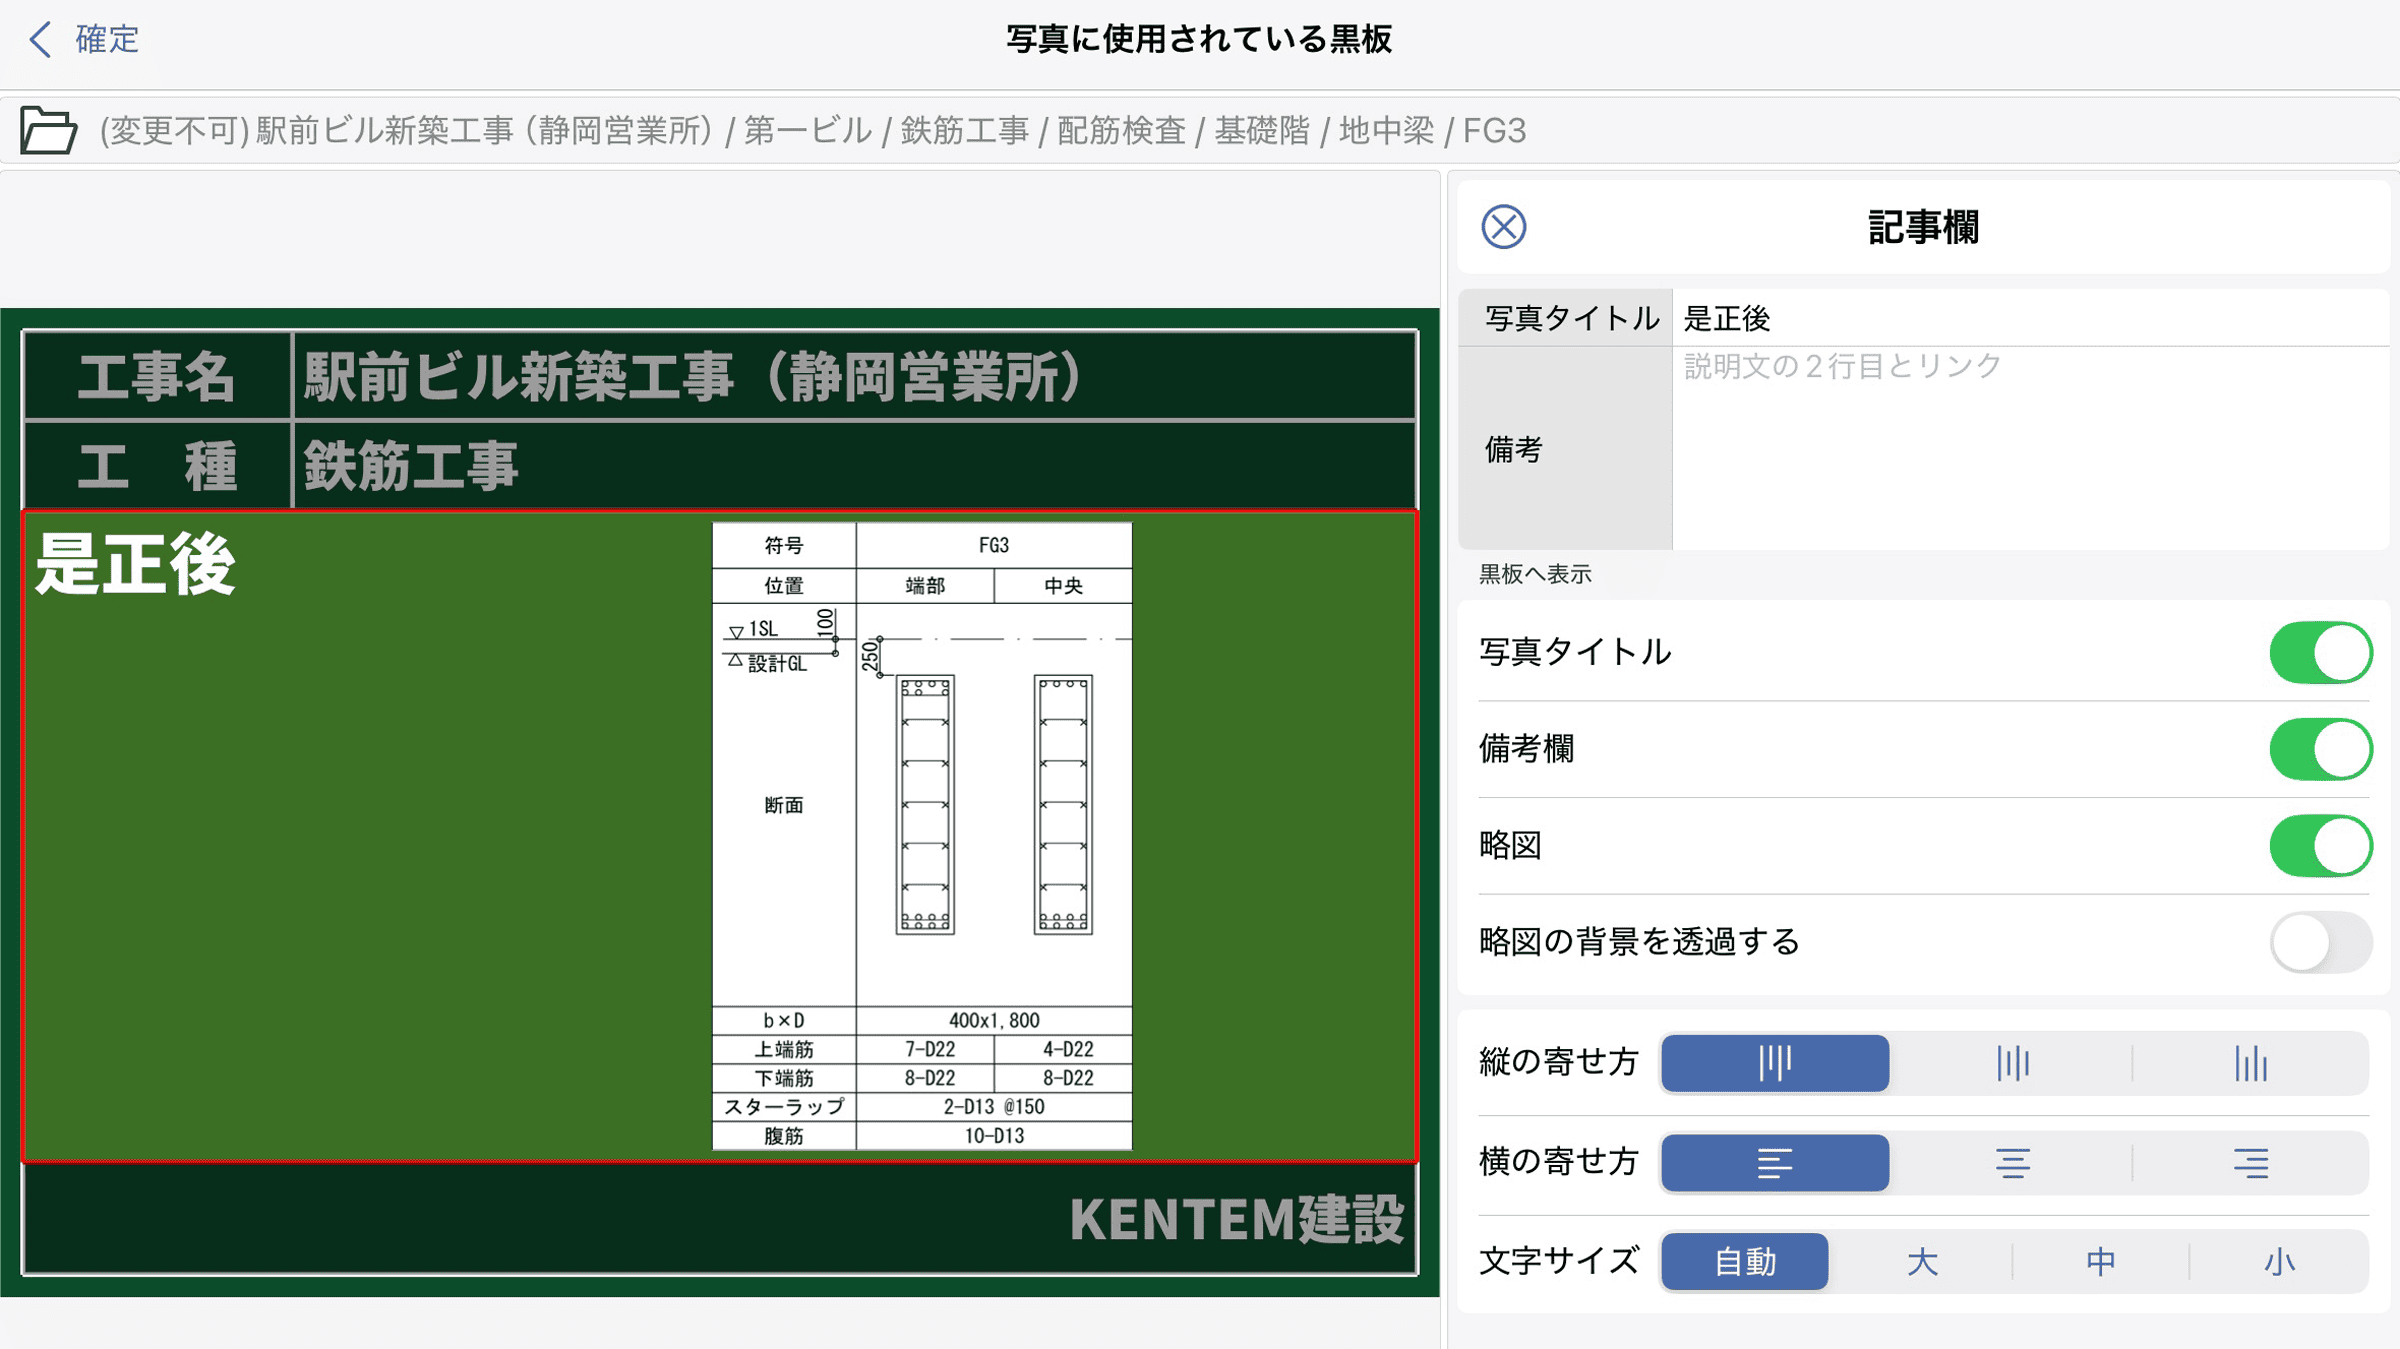
Task: Disable the 略図 toggle
Action: coord(2319,845)
